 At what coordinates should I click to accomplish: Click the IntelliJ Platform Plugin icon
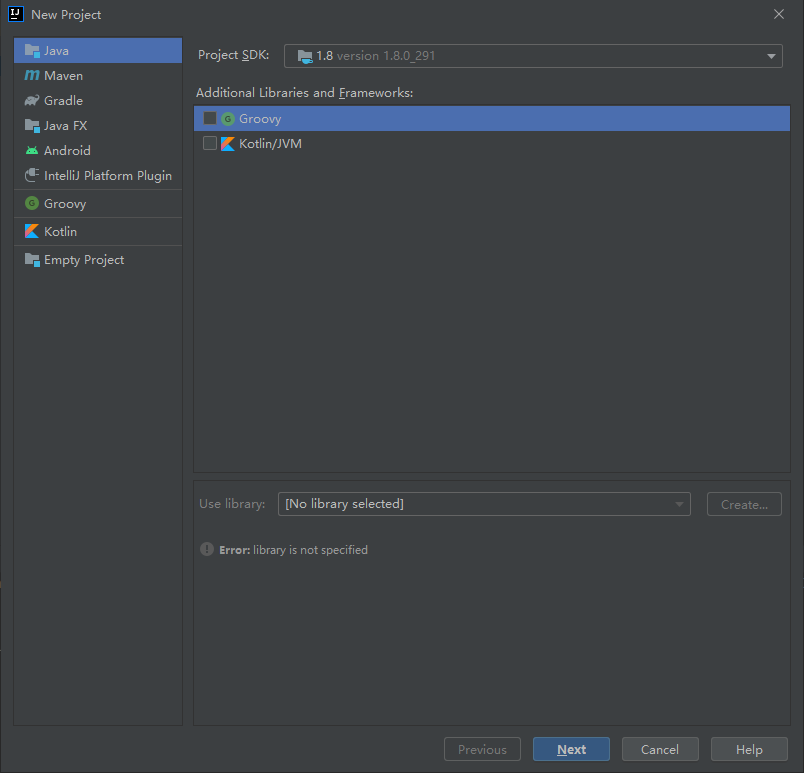tap(32, 175)
